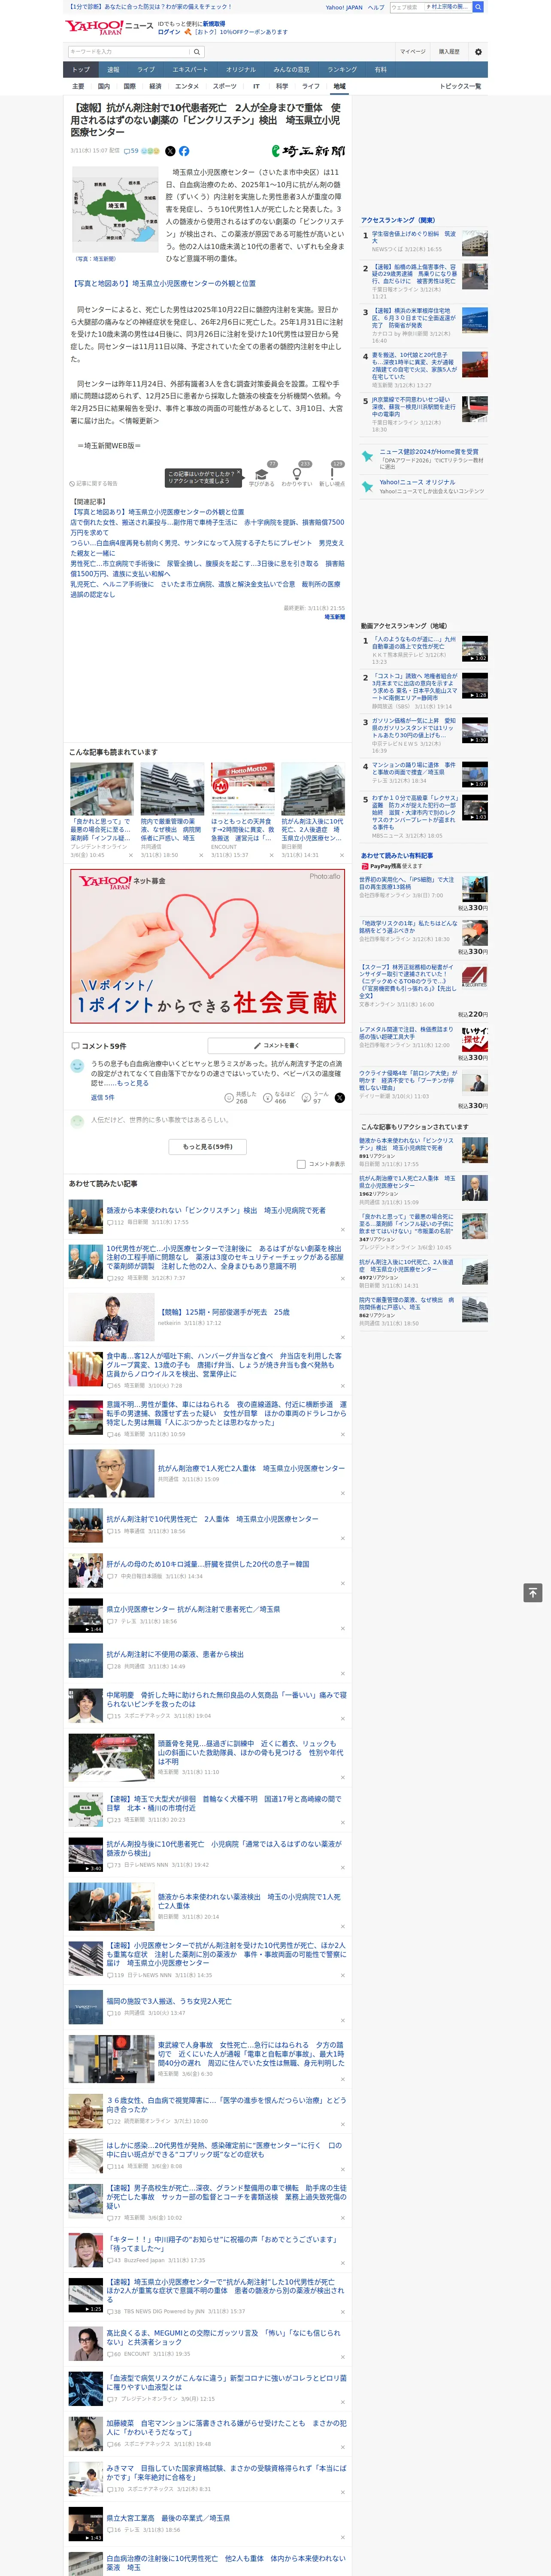Open the オリジナル tab
This screenshot has width=551, height=2576.
click(x=241, y=70)
